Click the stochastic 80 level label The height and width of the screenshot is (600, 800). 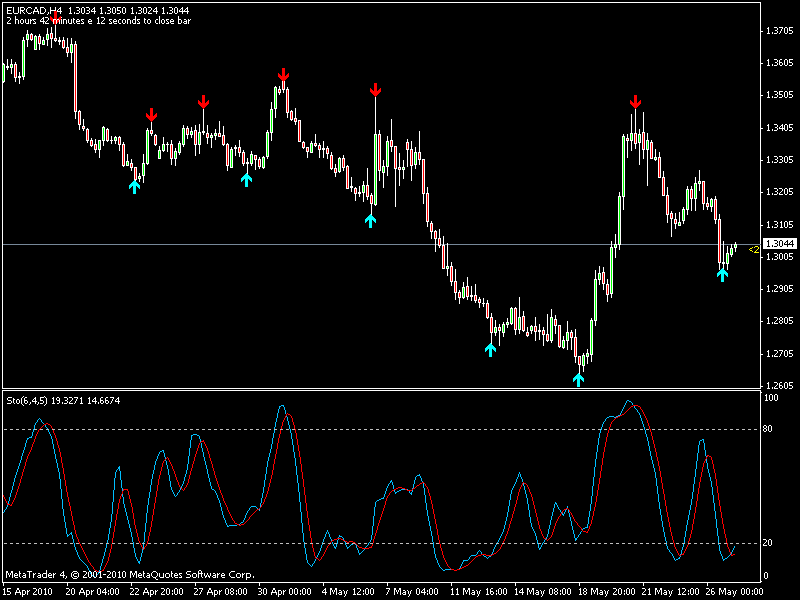click(767, 429)
